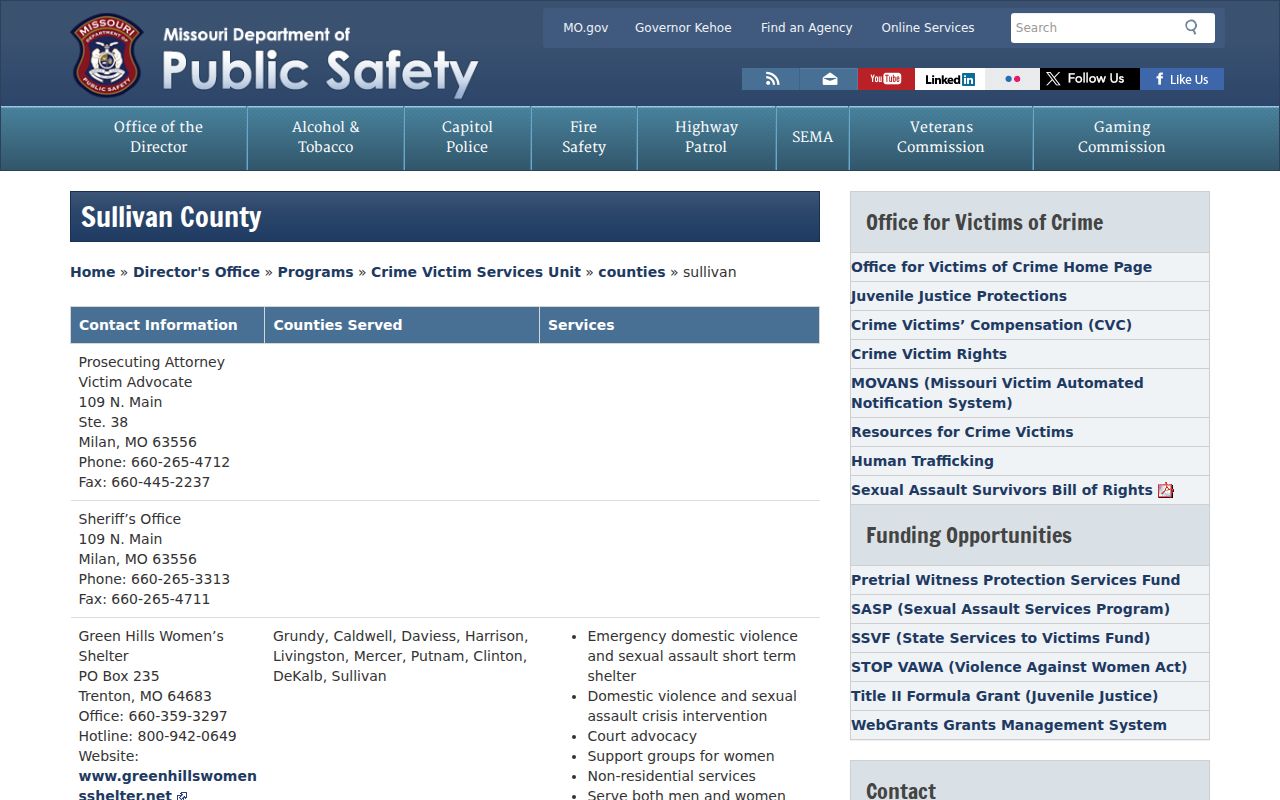Click the PDF icon beside Survivors Bill of Rights

[1166, 490]
